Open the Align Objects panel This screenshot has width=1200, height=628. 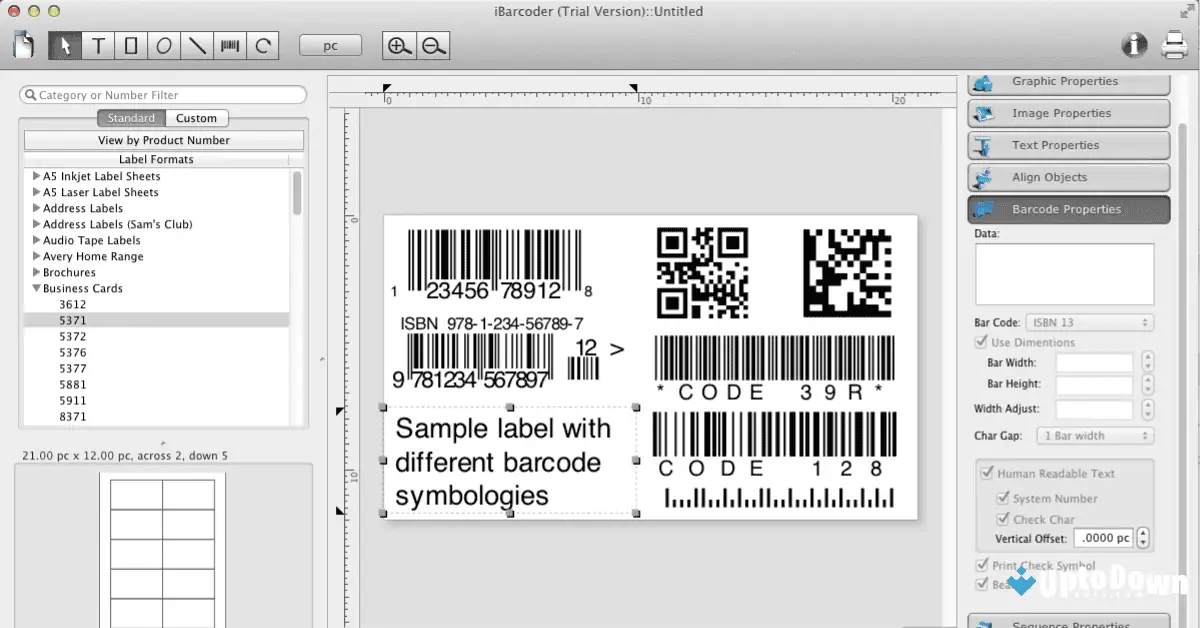1068,177
